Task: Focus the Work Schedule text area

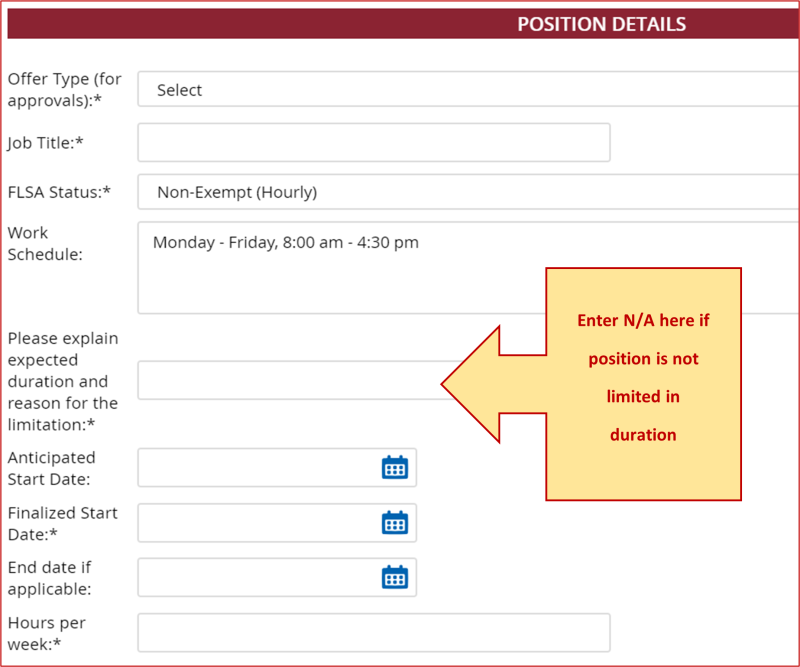Action: point(340,268)
